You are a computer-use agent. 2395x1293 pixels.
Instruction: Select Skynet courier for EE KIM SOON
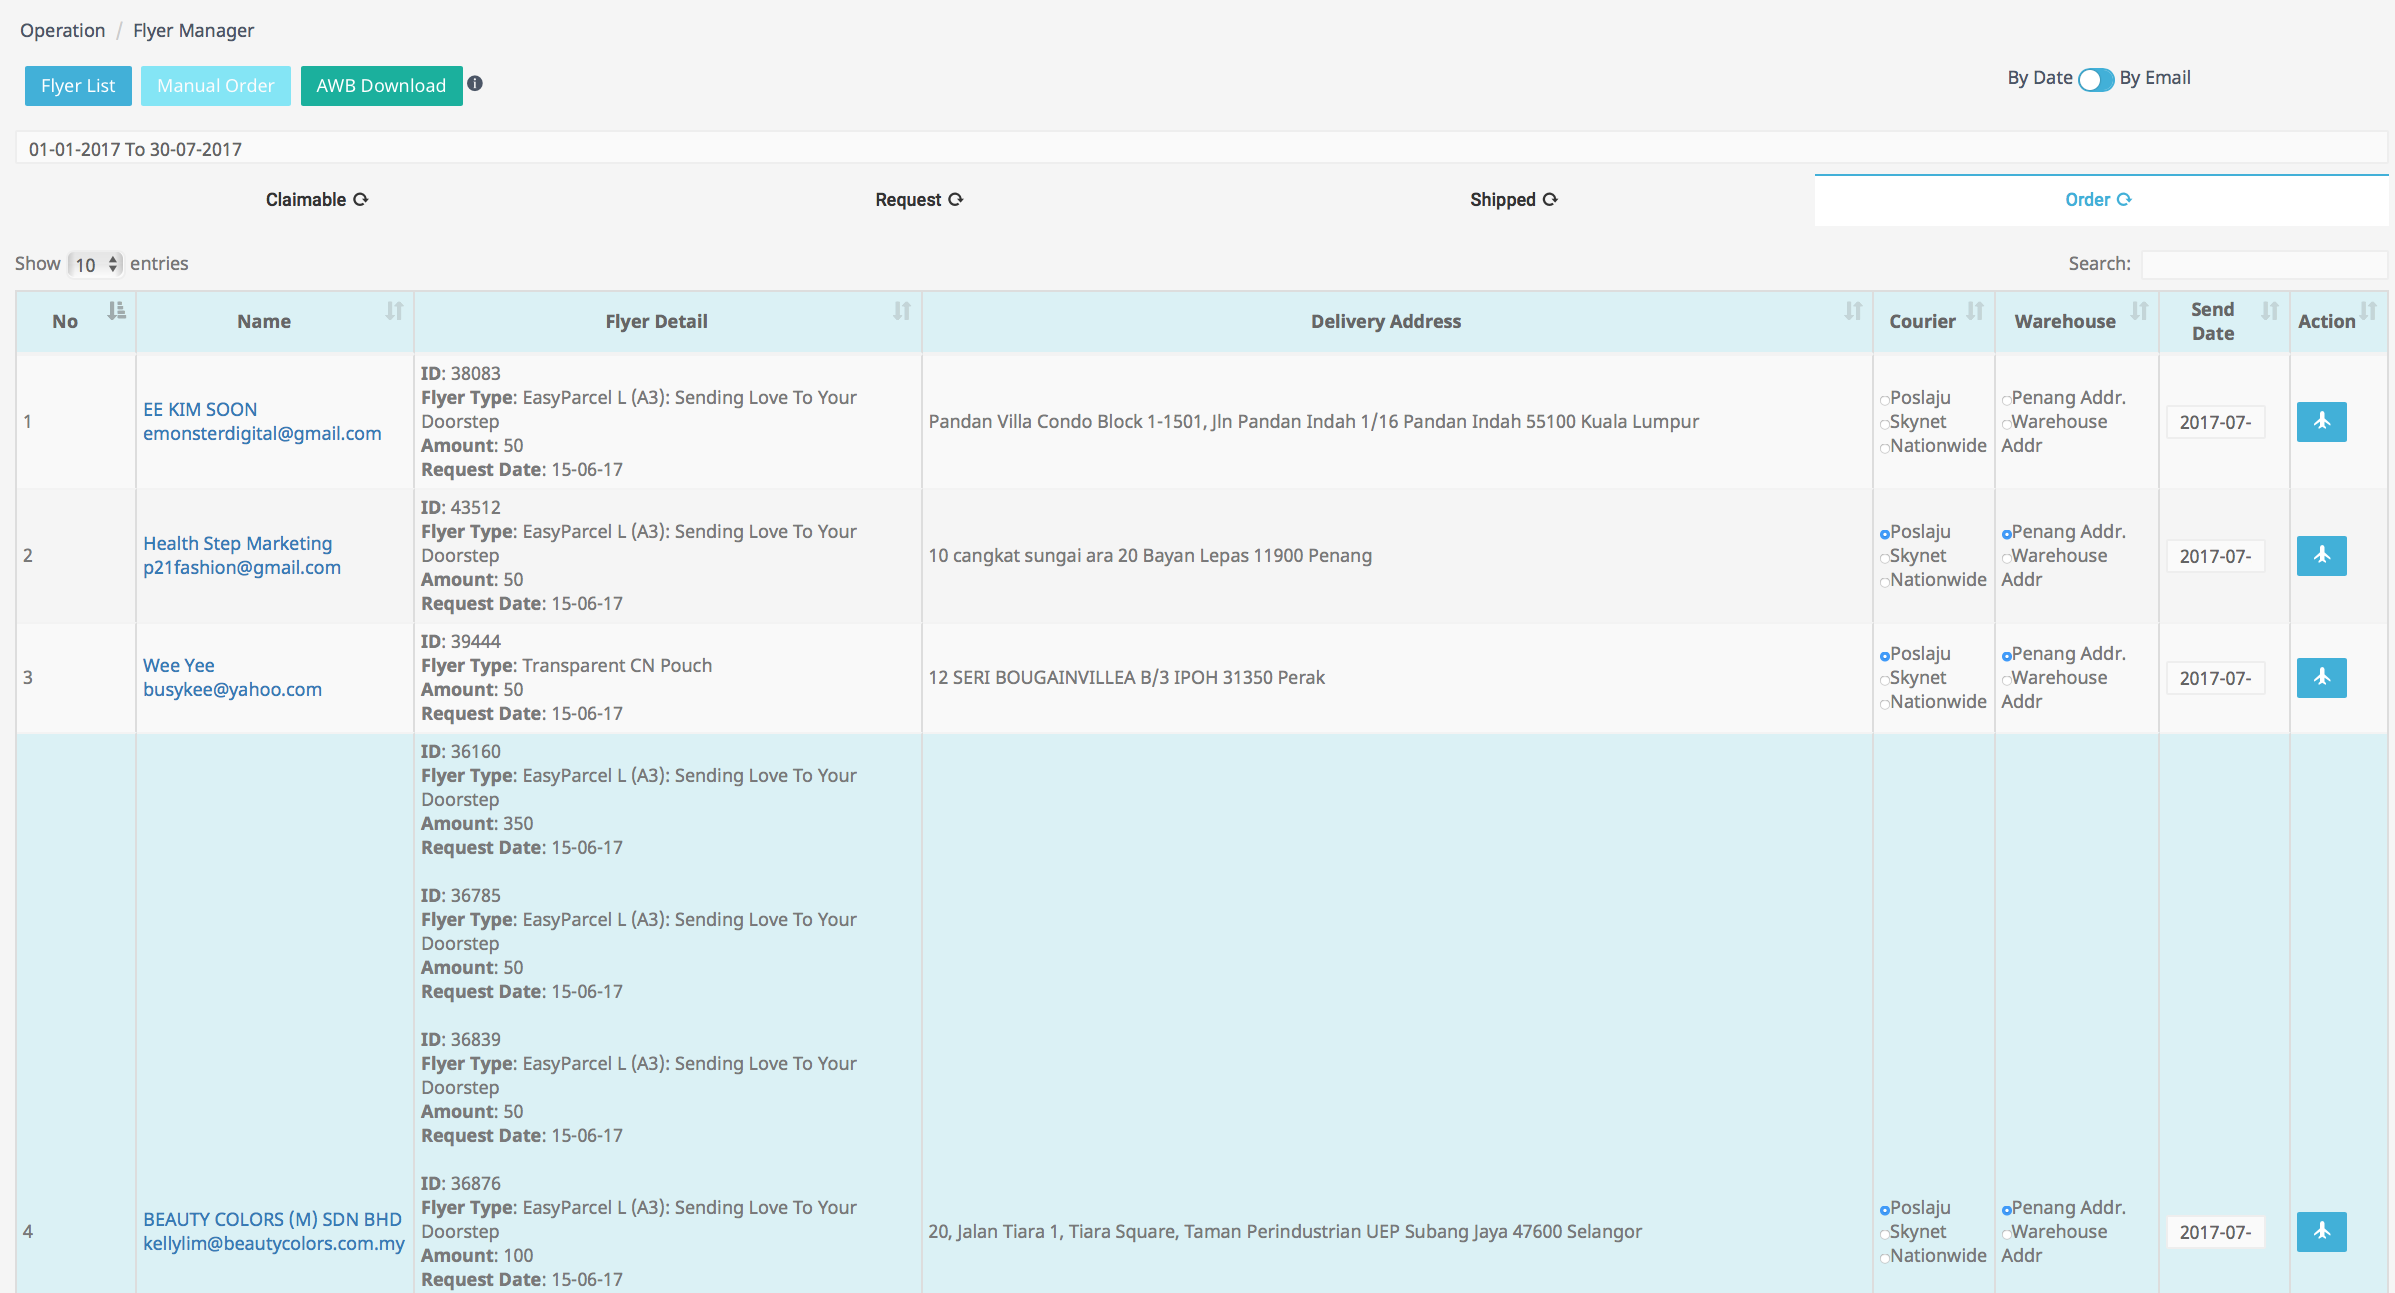pyautogui.click(x=1885, y=424)
